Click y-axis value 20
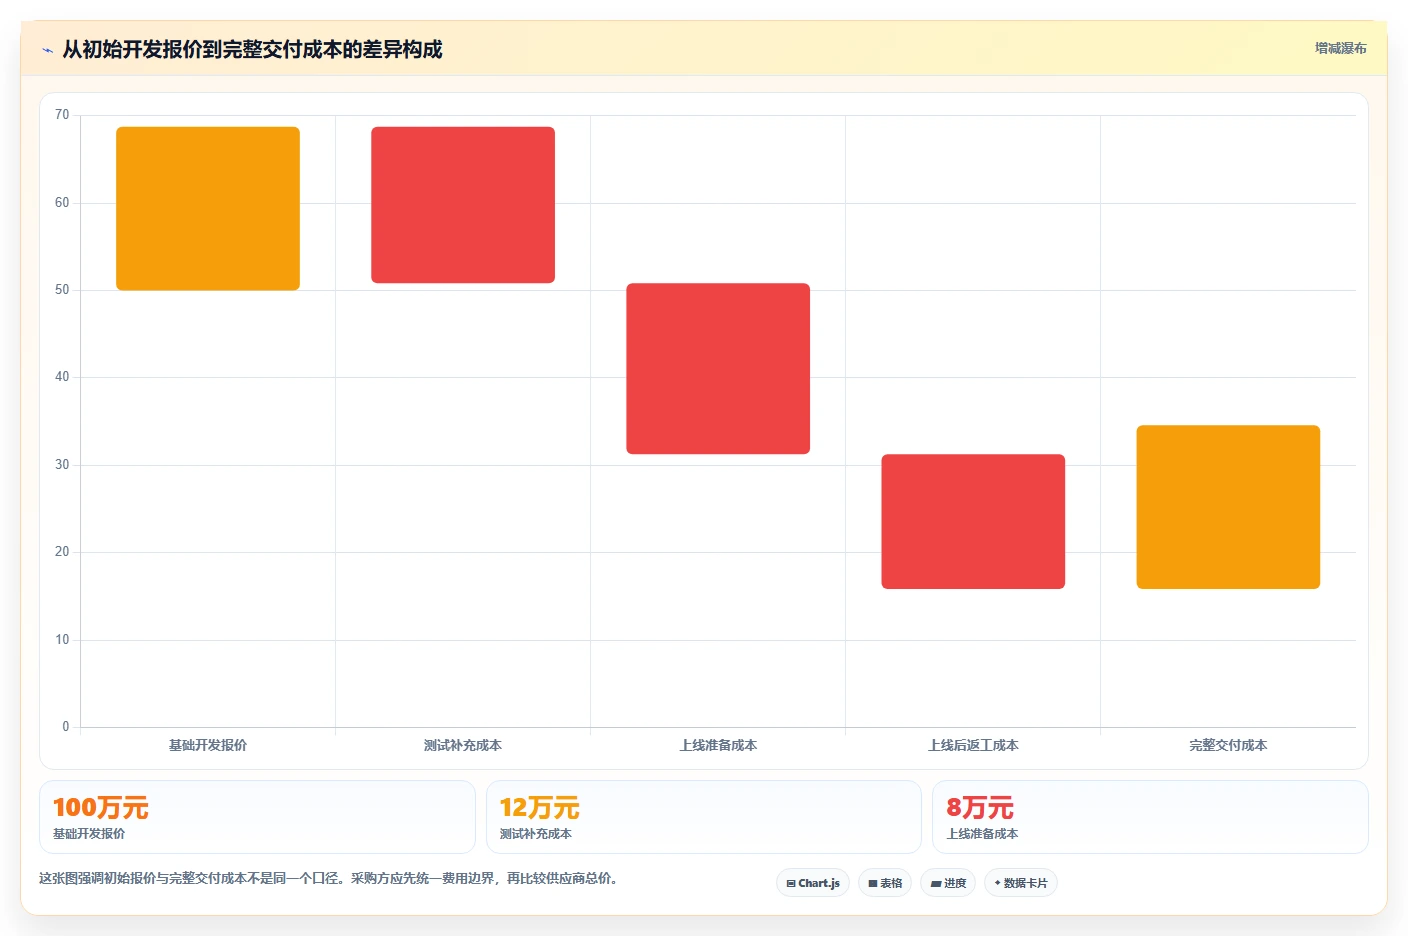The width and height of the screenshot is (1408, 936). click(62, 552)
